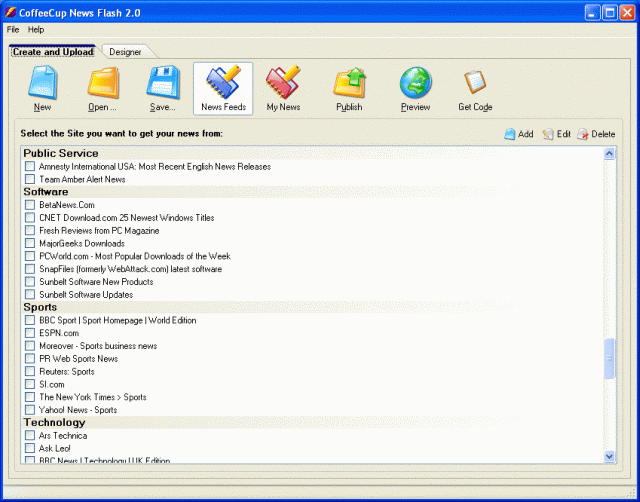Open a project with the Open folder icon
The width and height of the screenshot is (640, 502).
102,83
